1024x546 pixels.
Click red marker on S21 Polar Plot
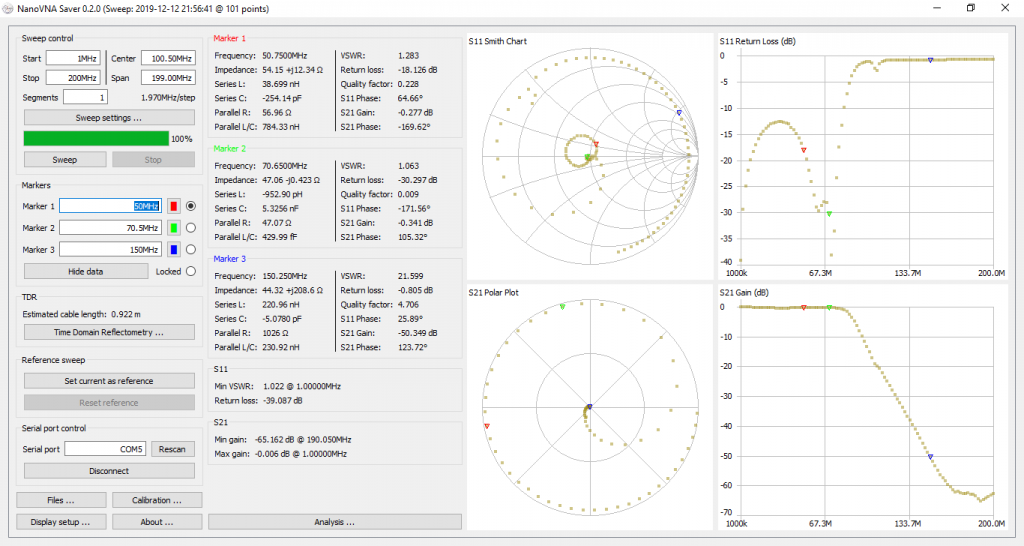click(x=487, y=426)
